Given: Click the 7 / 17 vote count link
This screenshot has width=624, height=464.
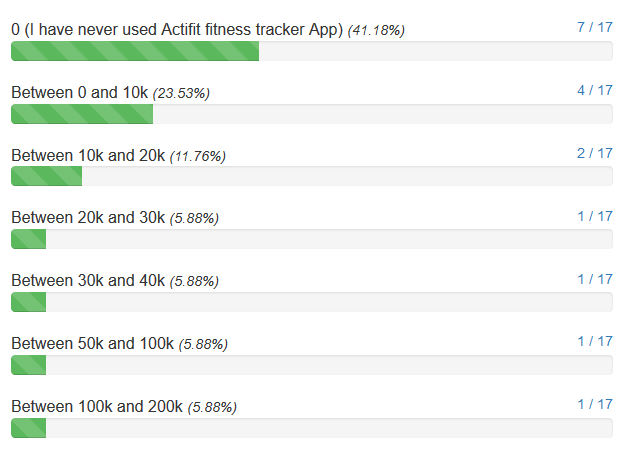Looking at the screenshot, I should (x=595, y=27).
